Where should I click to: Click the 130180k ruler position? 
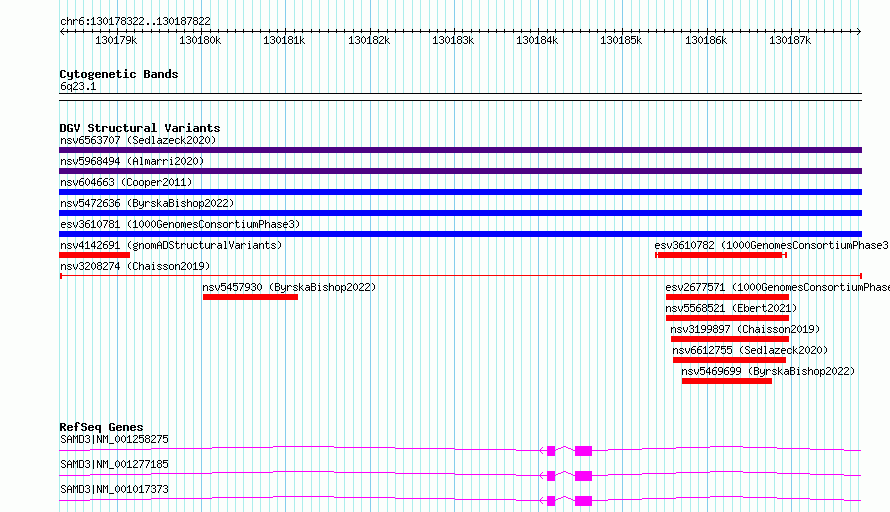pos(200,40)
